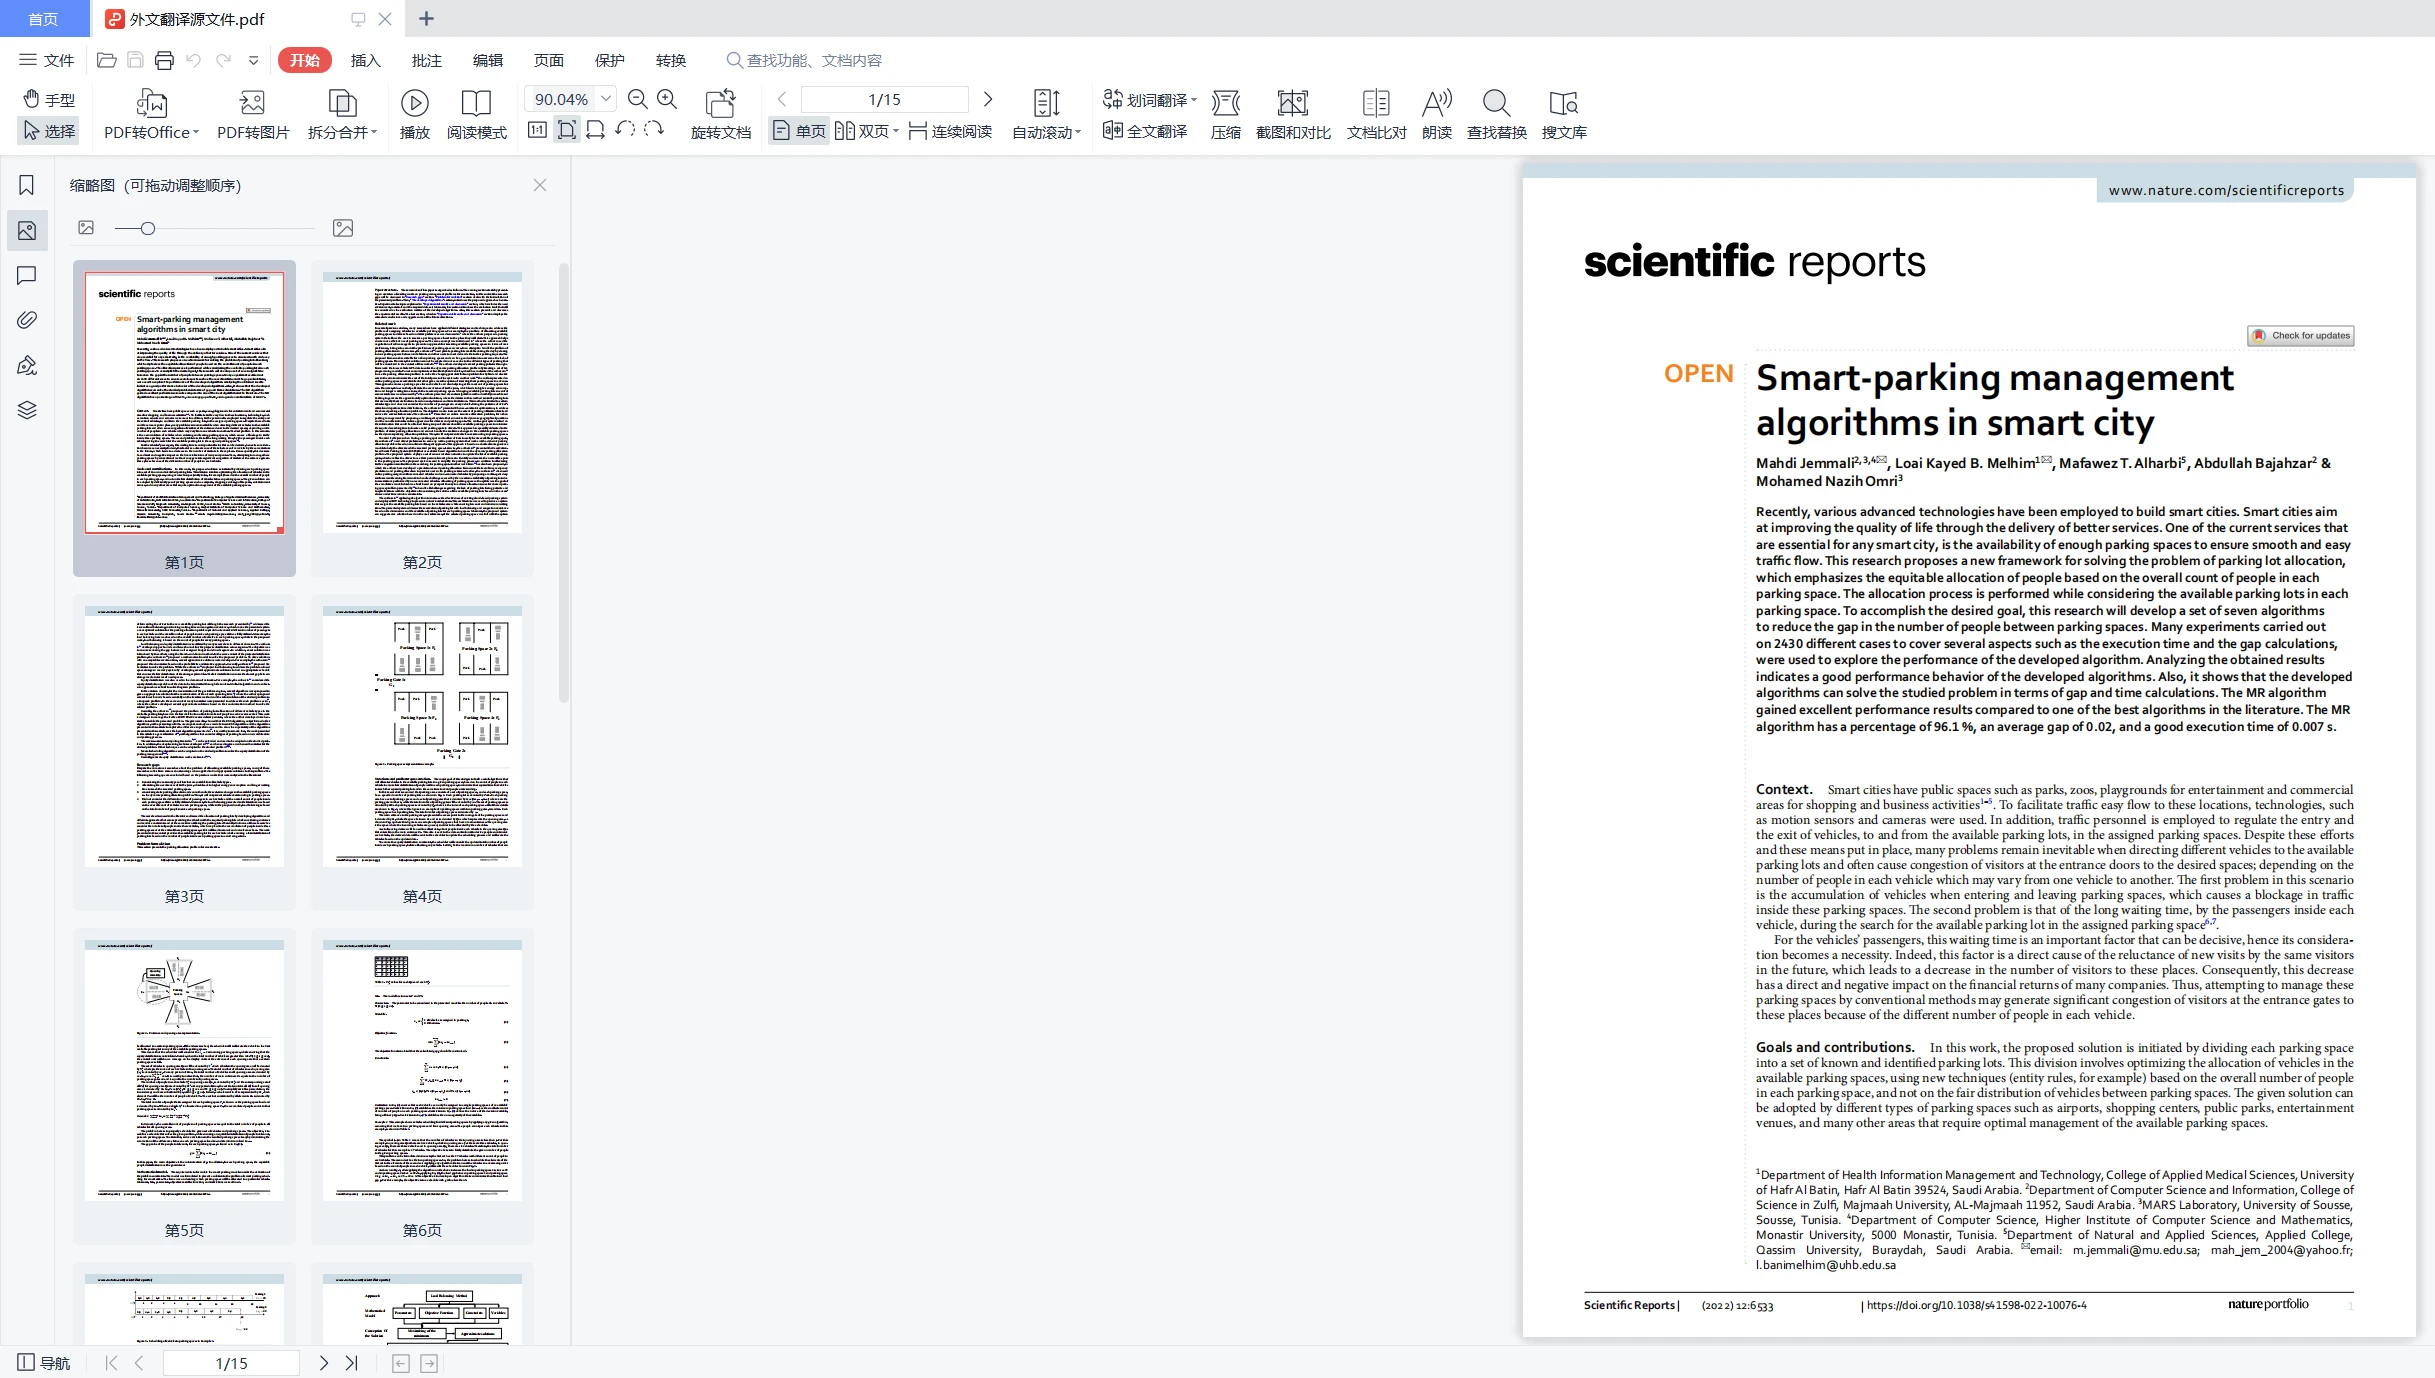Open the 文件 menu
This screenshot has width=2435, height=1378.
point(46,60)
